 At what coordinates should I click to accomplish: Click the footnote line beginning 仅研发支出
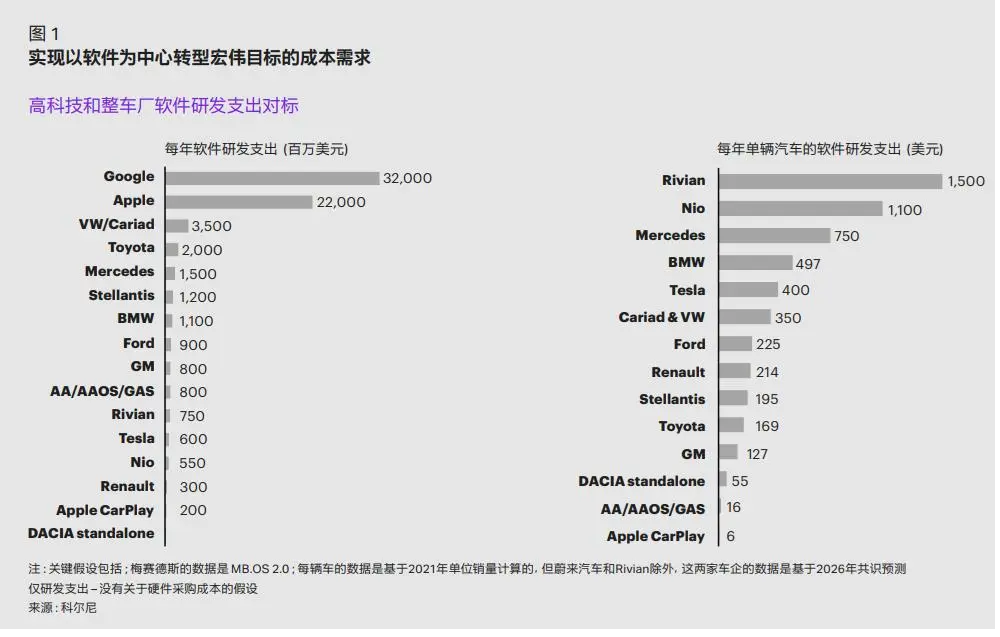143,589
